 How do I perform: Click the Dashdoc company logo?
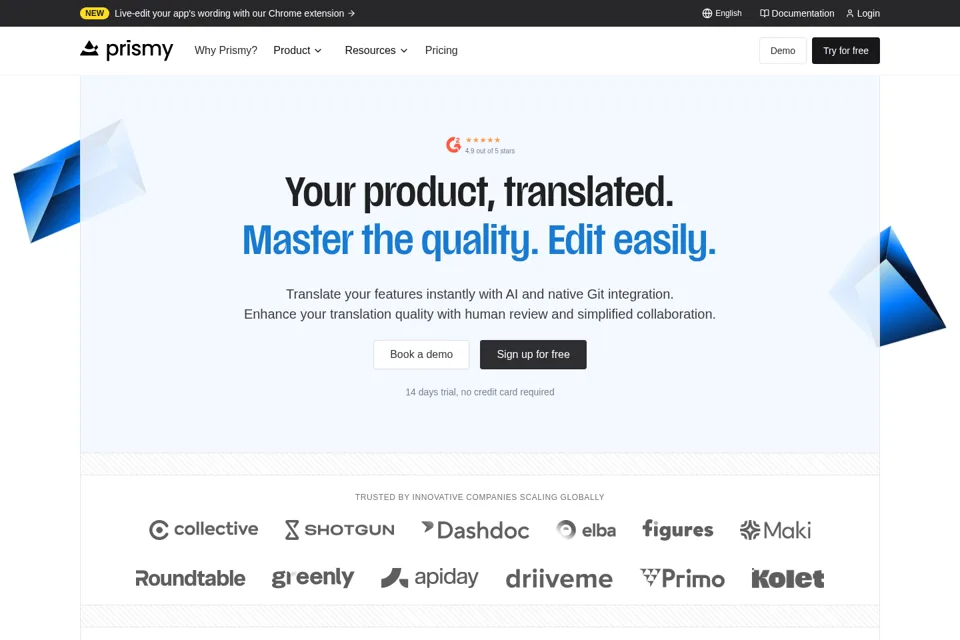(x=476, y=530)
